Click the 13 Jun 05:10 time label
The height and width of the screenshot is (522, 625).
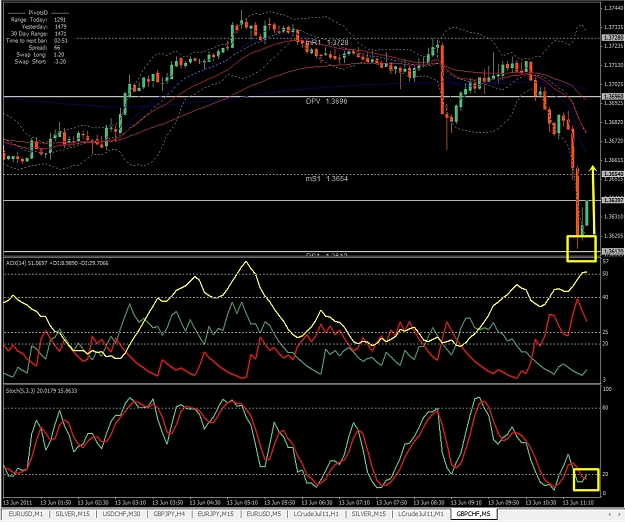point(242,502)
